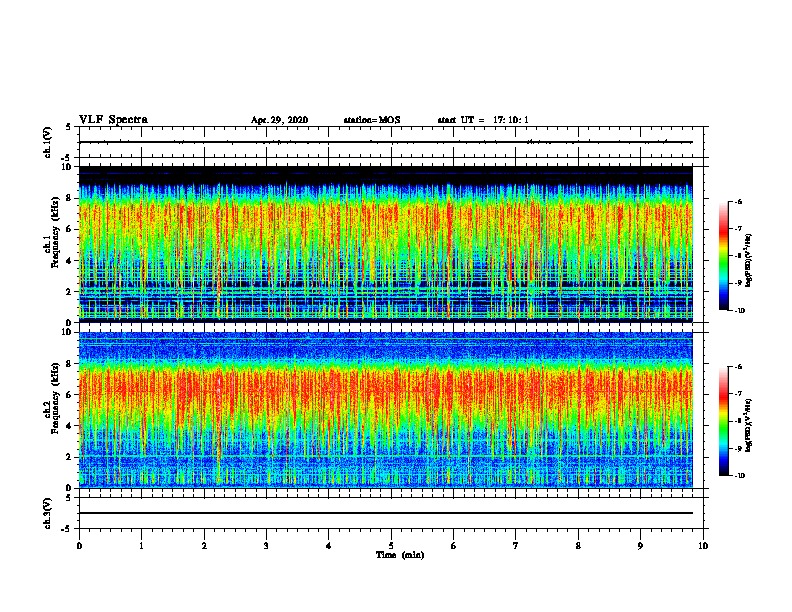
Task: Click the "-6" label on ch.1 colorbar
Action: 738,202
